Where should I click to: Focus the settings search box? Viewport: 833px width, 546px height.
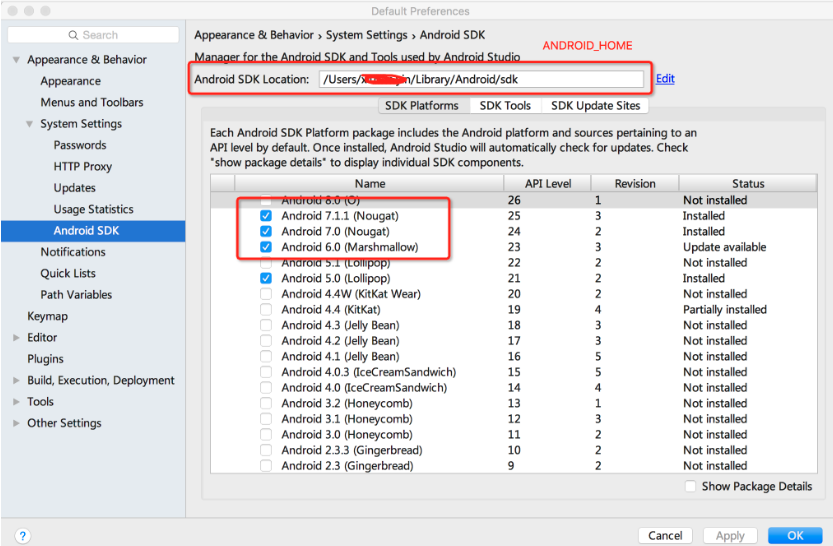pos(100,35)
